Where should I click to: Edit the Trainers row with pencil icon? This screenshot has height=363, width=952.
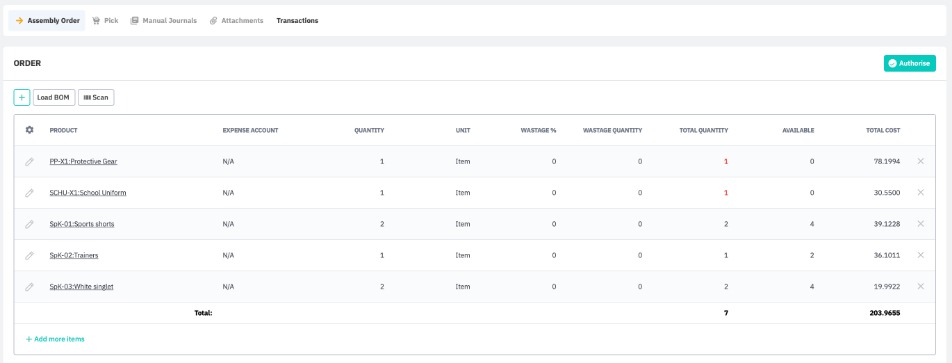[29, 256]
